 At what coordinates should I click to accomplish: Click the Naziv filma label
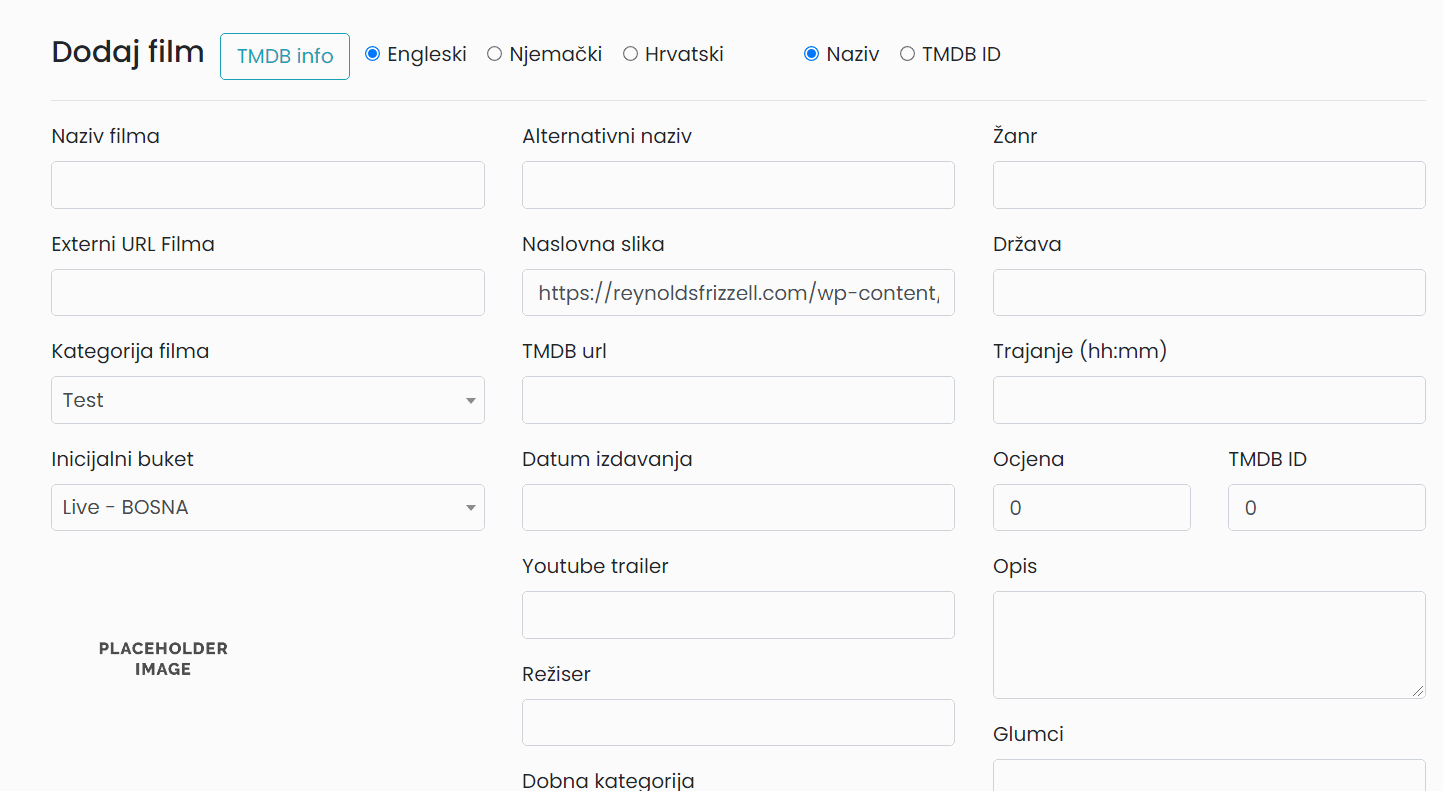(106, 136)
